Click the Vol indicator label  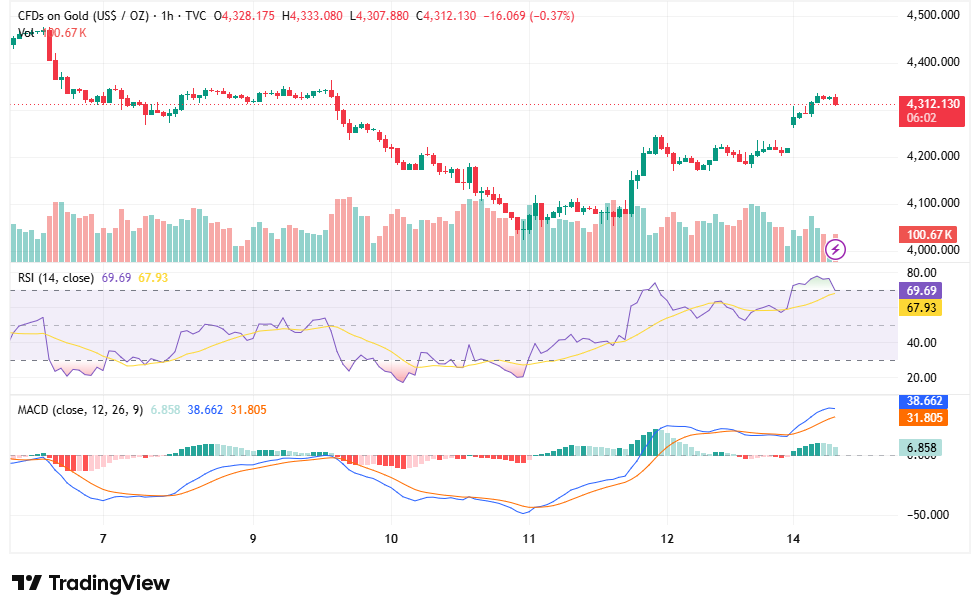[26, 32]
